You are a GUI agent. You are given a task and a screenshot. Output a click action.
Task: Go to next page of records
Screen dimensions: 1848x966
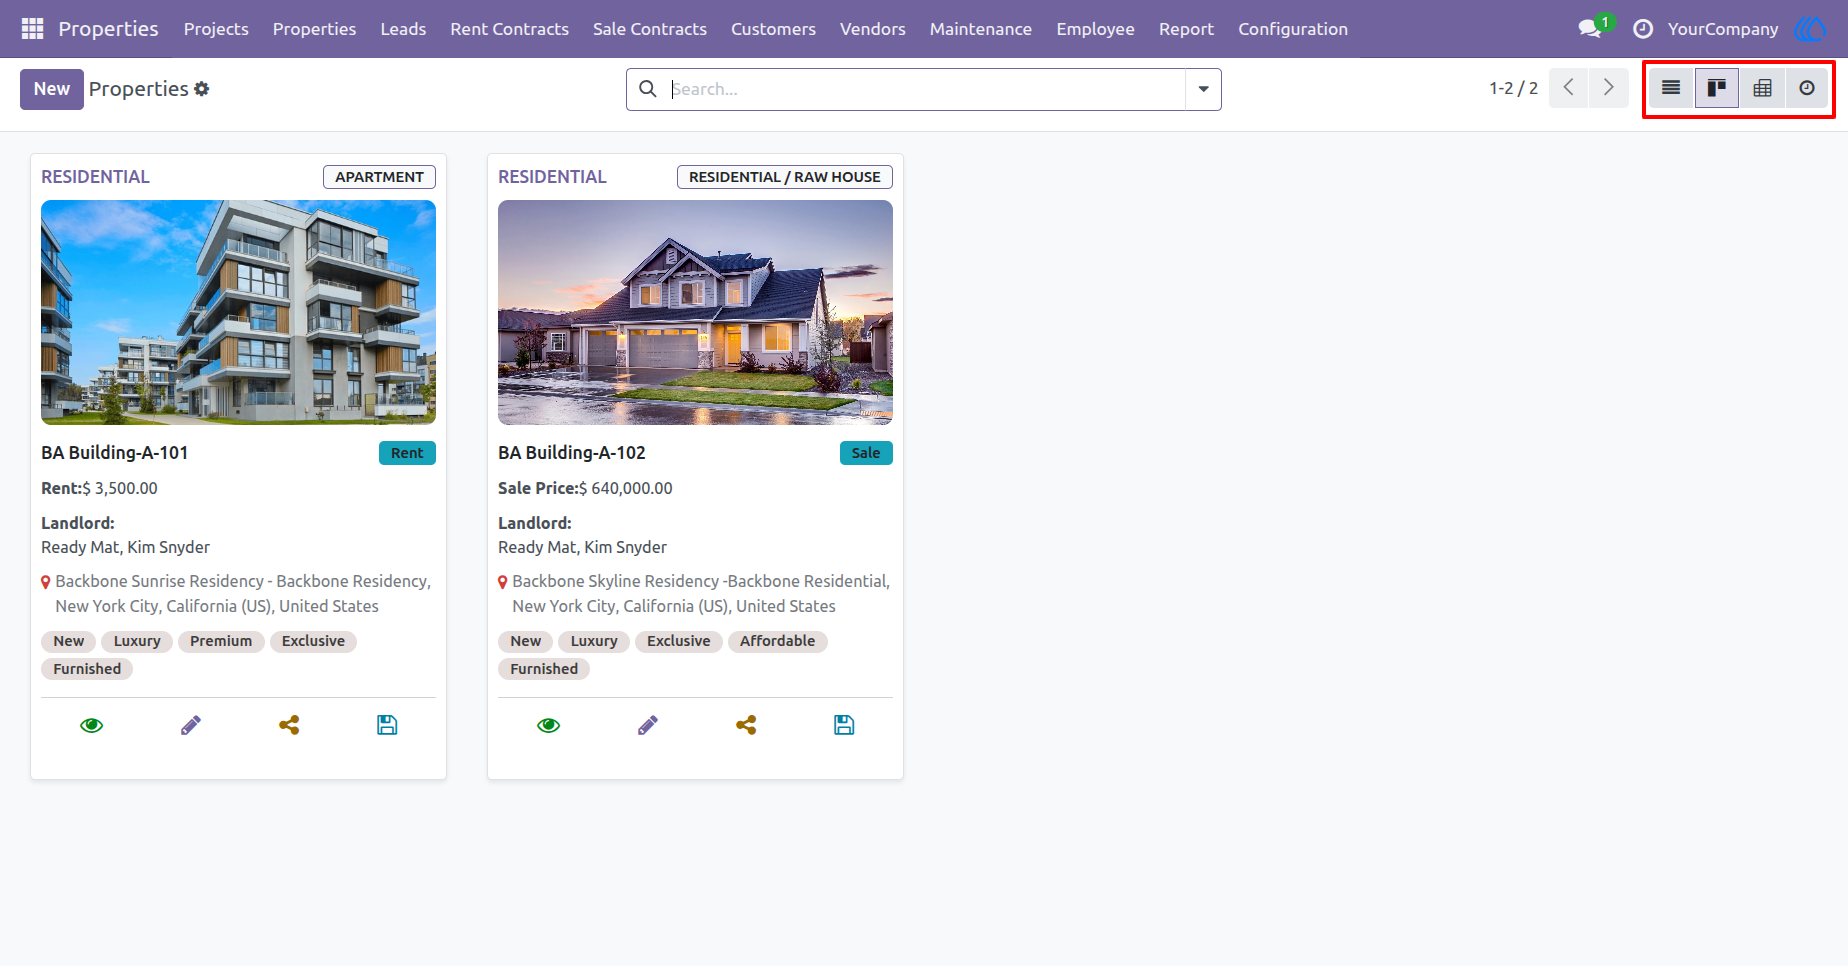tap(1608, 88)
